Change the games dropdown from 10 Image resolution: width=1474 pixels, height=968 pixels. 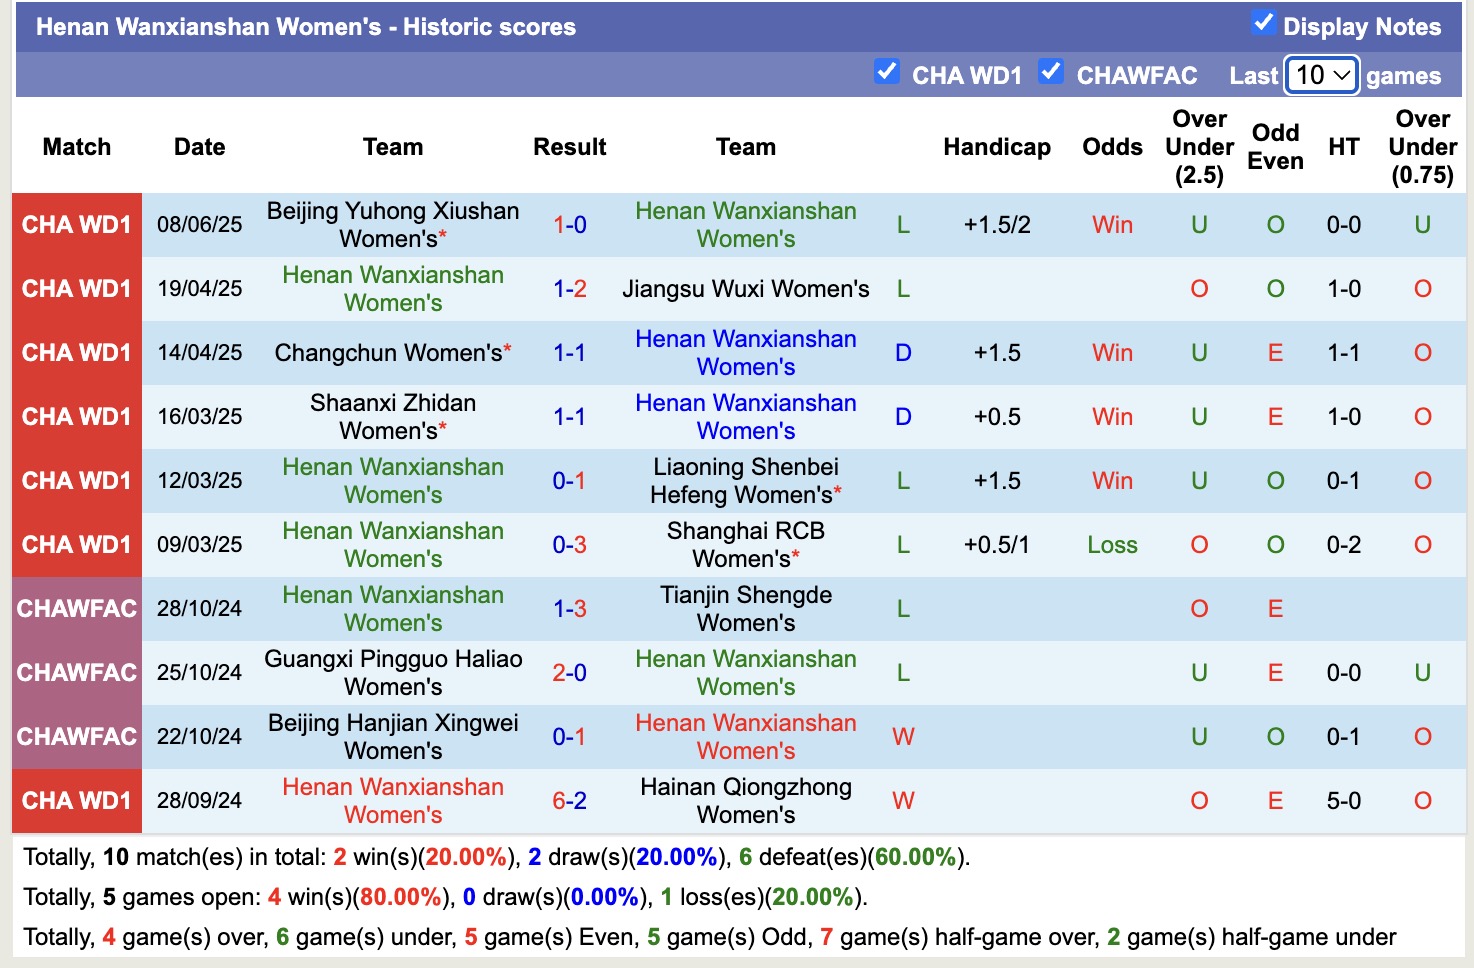tap(1320, 74)
